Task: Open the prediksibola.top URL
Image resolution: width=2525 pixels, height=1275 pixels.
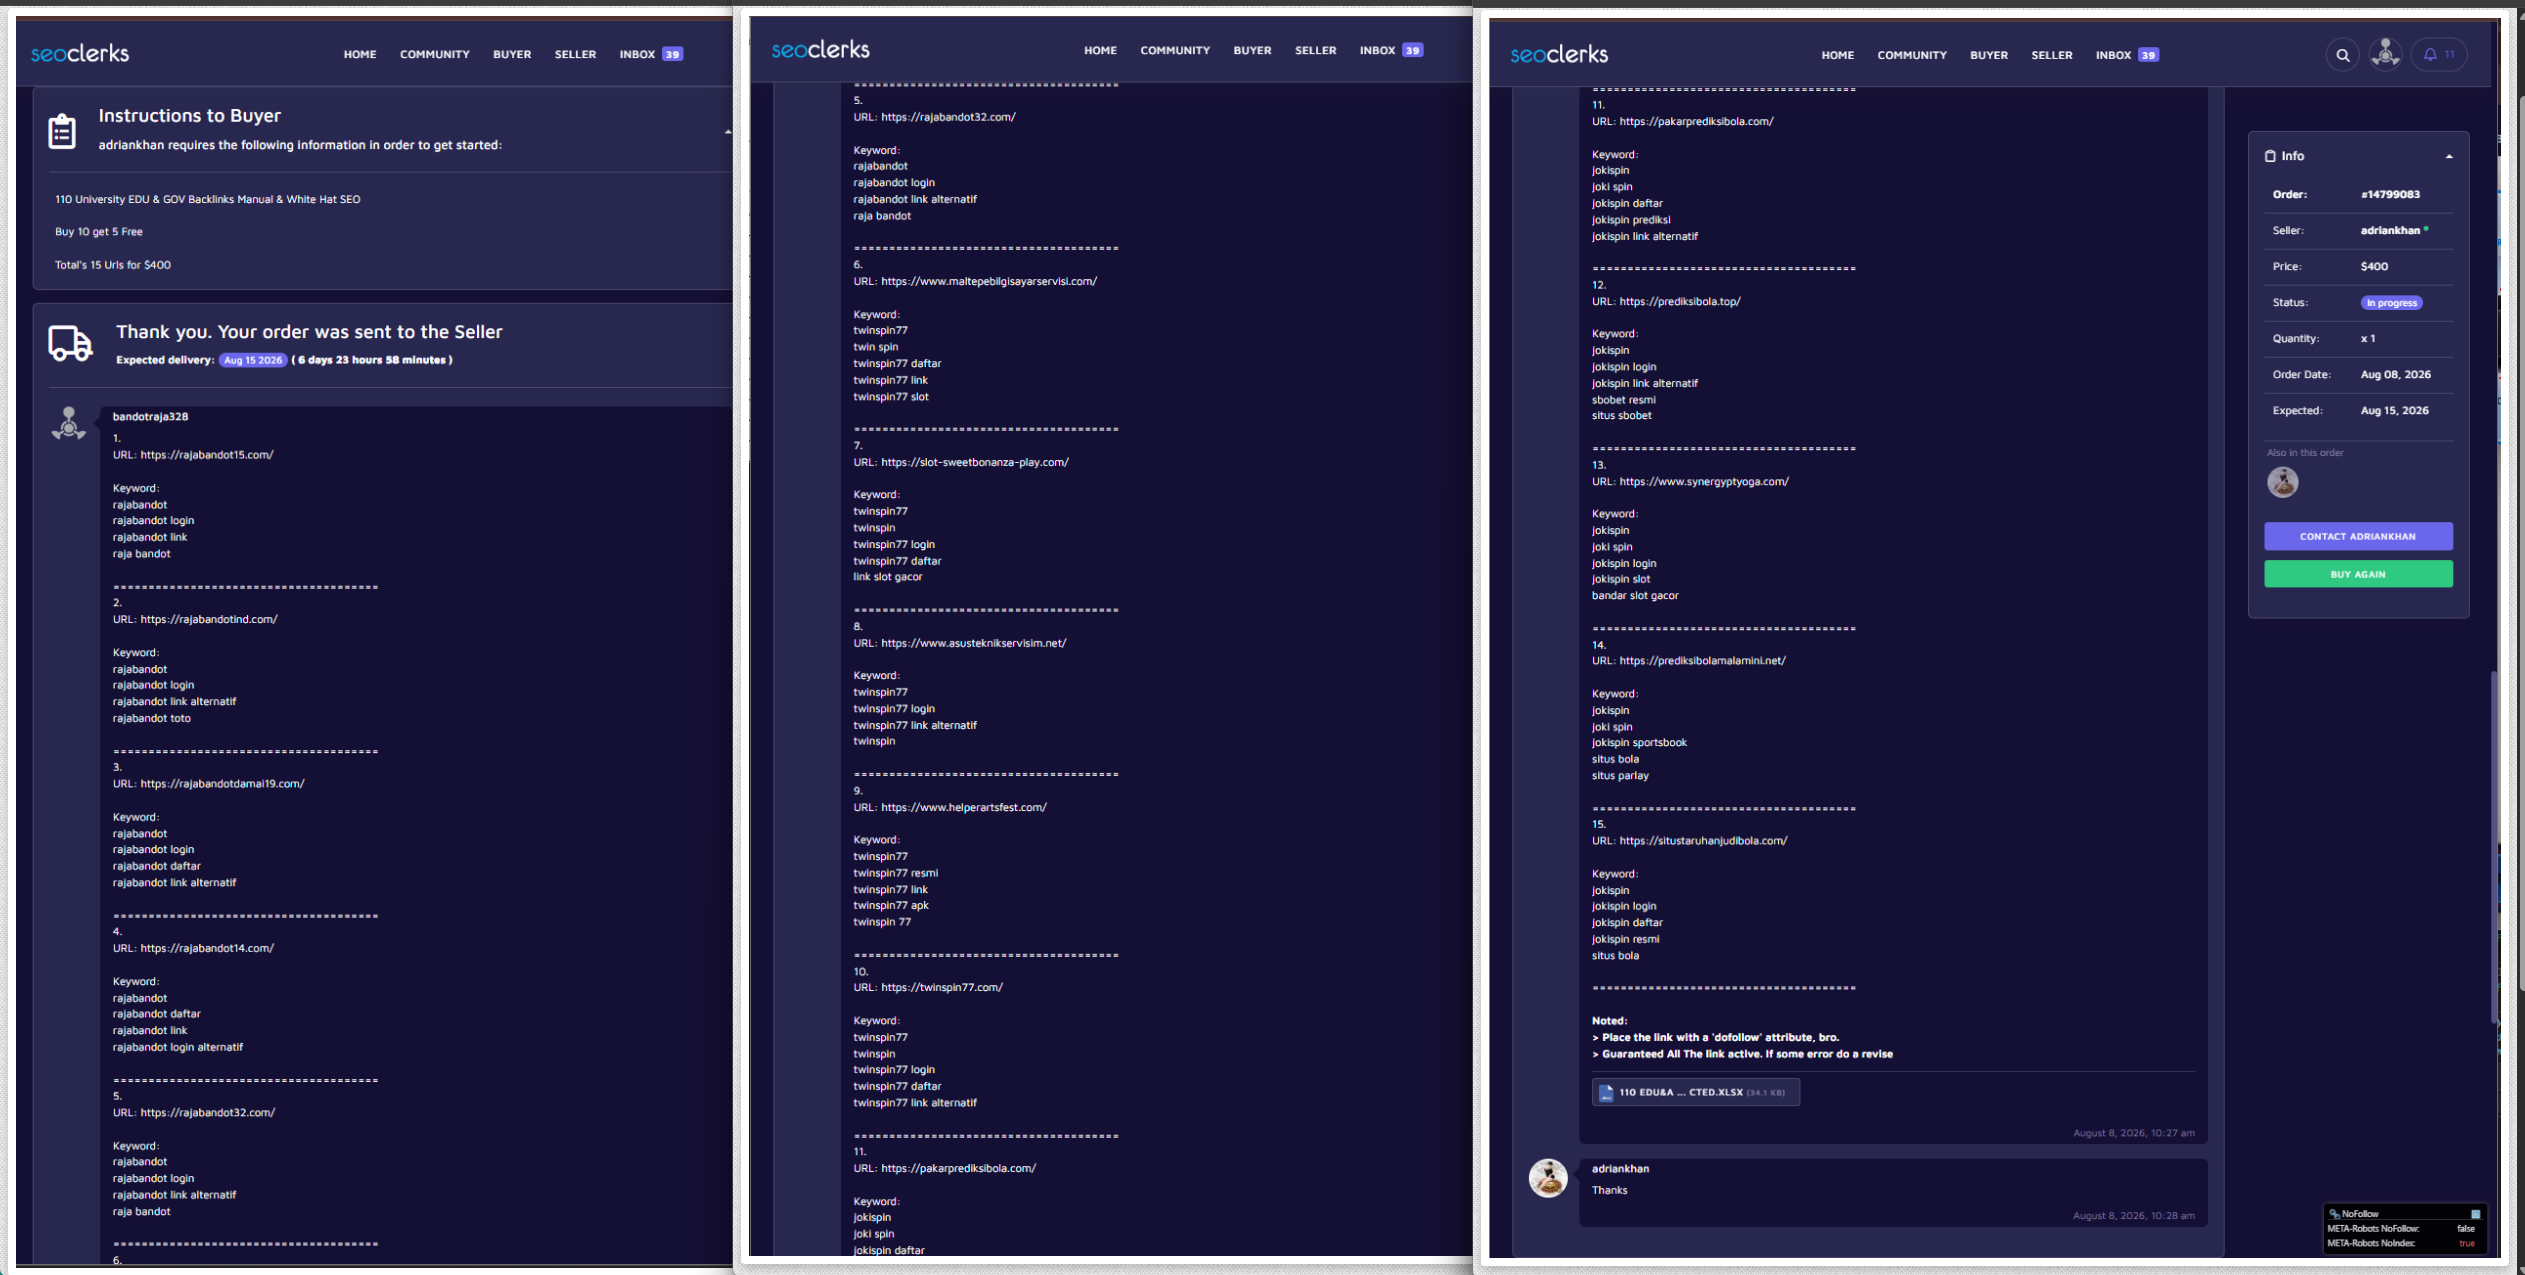Action: point(1680,302)
